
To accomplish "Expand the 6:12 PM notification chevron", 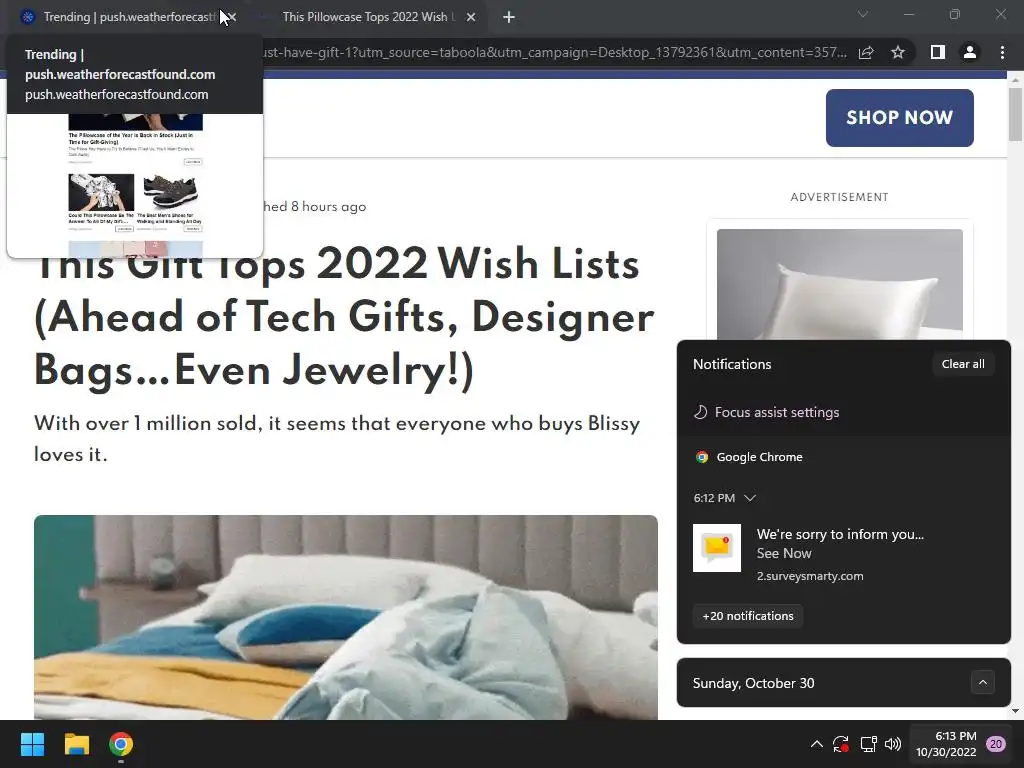I will coord(750,498).
